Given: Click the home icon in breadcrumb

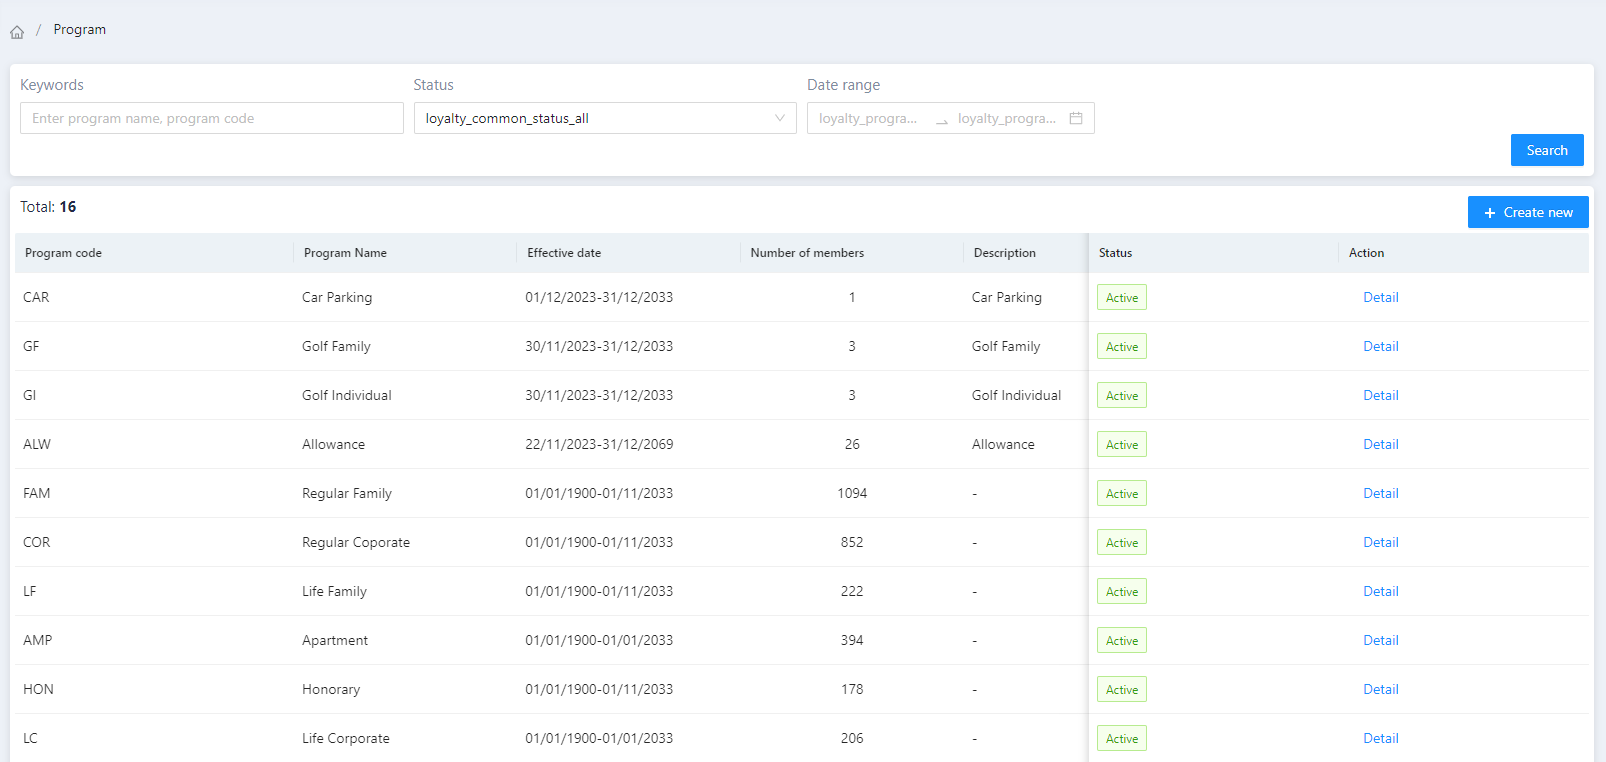Looking at the screenshot, I should pos(17,32).
